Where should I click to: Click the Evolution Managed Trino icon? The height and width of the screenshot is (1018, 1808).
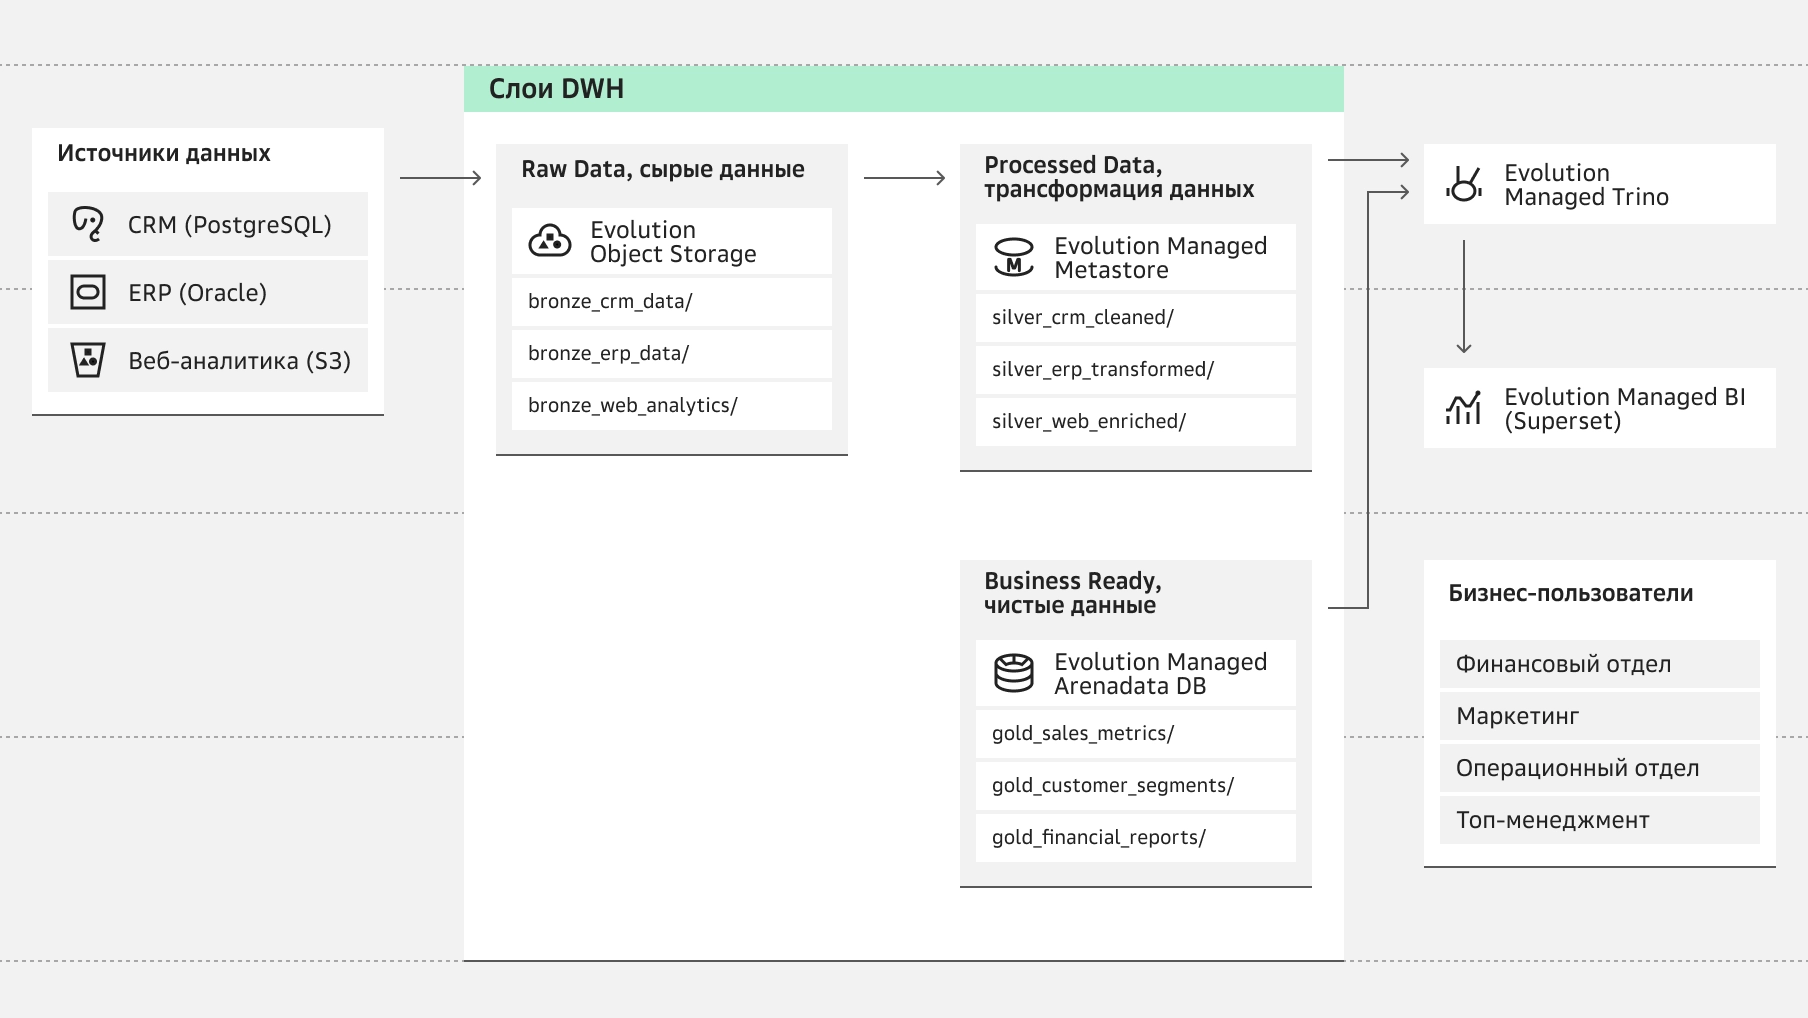pyautogui.click(x=1464, y=184)
